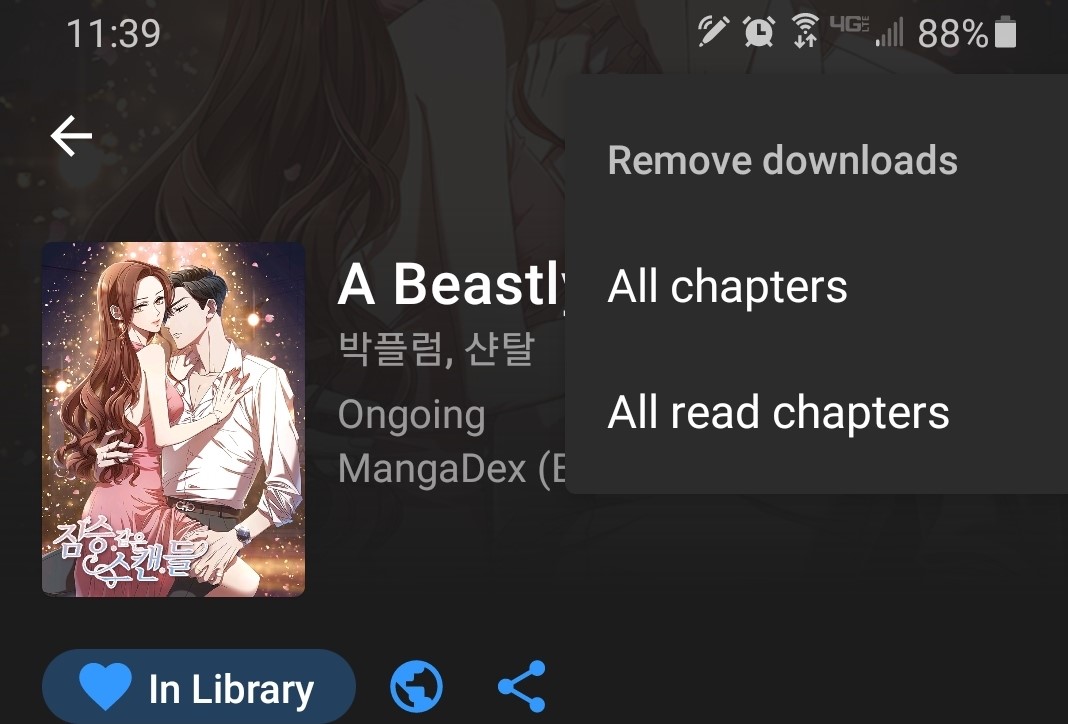Tap the 11:39 clock in status bar
This screenshot has width=1068, height=724.
(x=113, y=33)
